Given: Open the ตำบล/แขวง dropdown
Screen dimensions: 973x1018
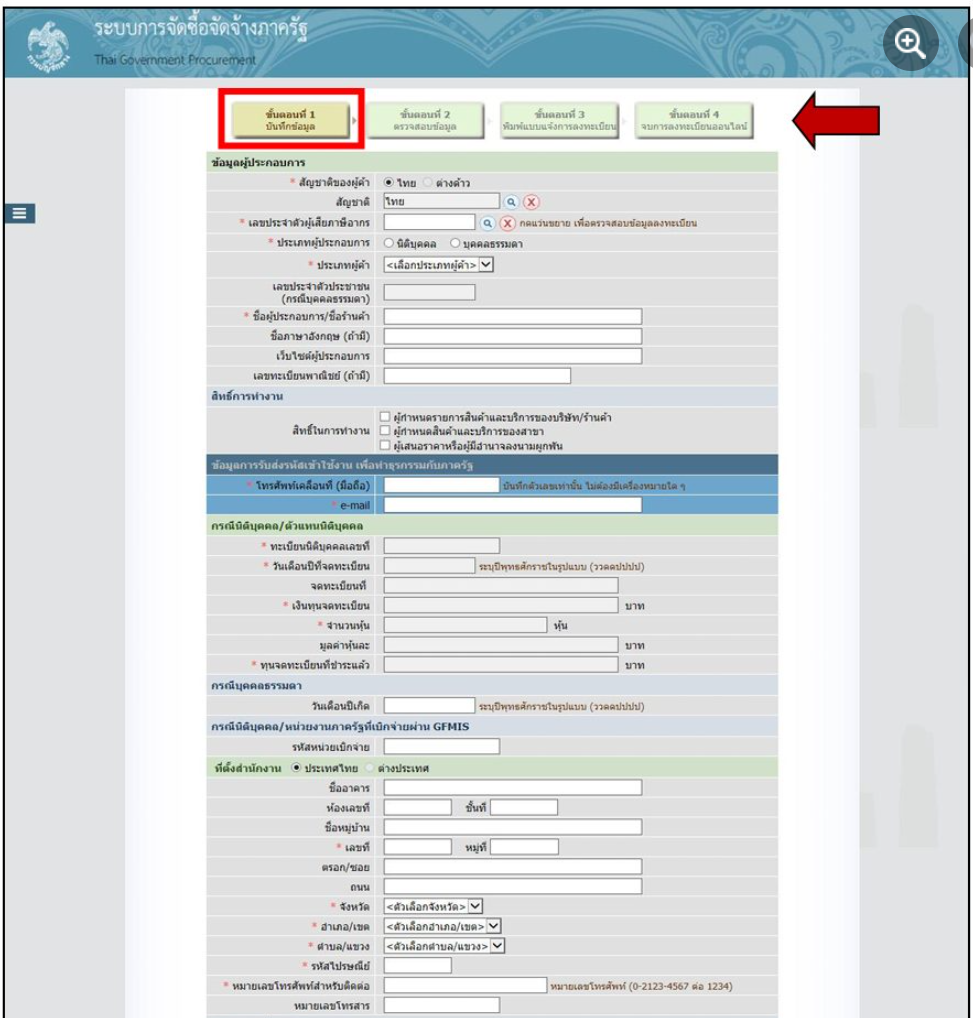Looking at the screenshot, I should coord(444,946).
